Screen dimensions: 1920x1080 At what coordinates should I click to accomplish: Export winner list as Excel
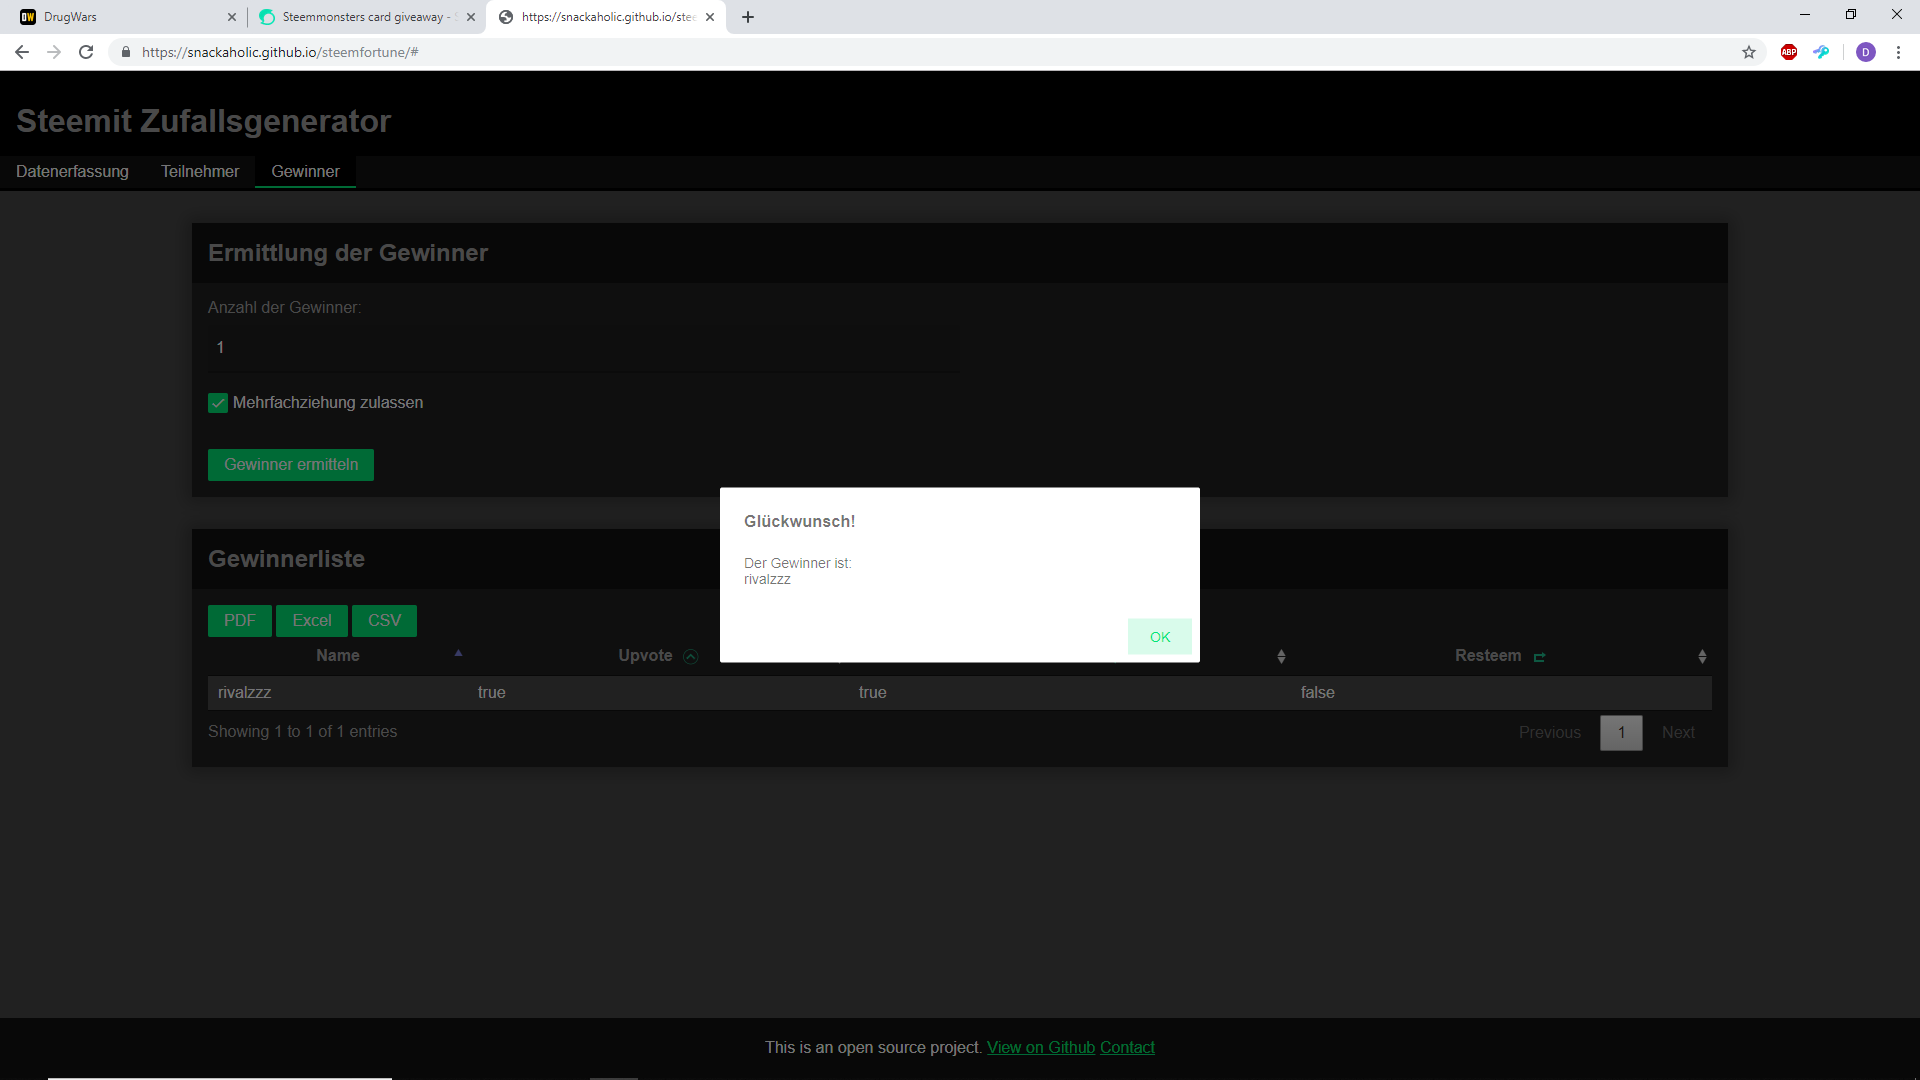tap(312, 621)
